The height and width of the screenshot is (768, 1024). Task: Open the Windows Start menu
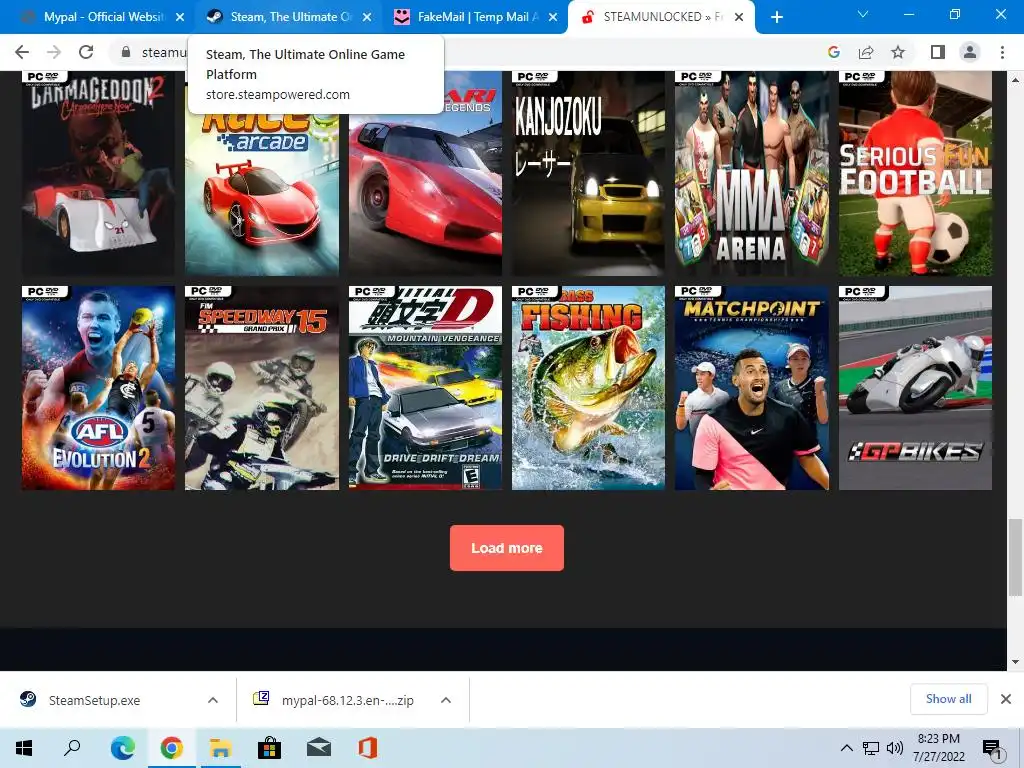click(x=24, y=748)
